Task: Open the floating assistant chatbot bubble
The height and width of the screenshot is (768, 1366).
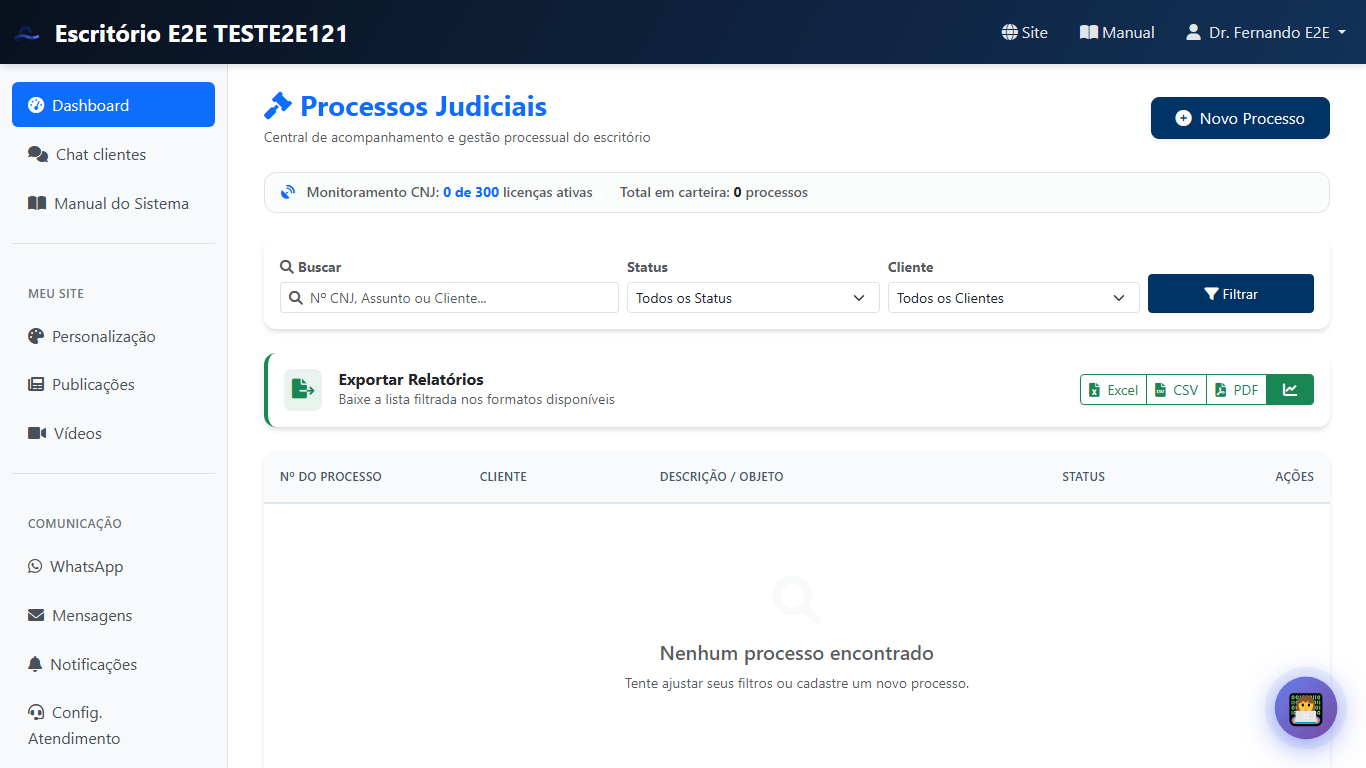Action: pyautogui.click(x=1306, y=708)
